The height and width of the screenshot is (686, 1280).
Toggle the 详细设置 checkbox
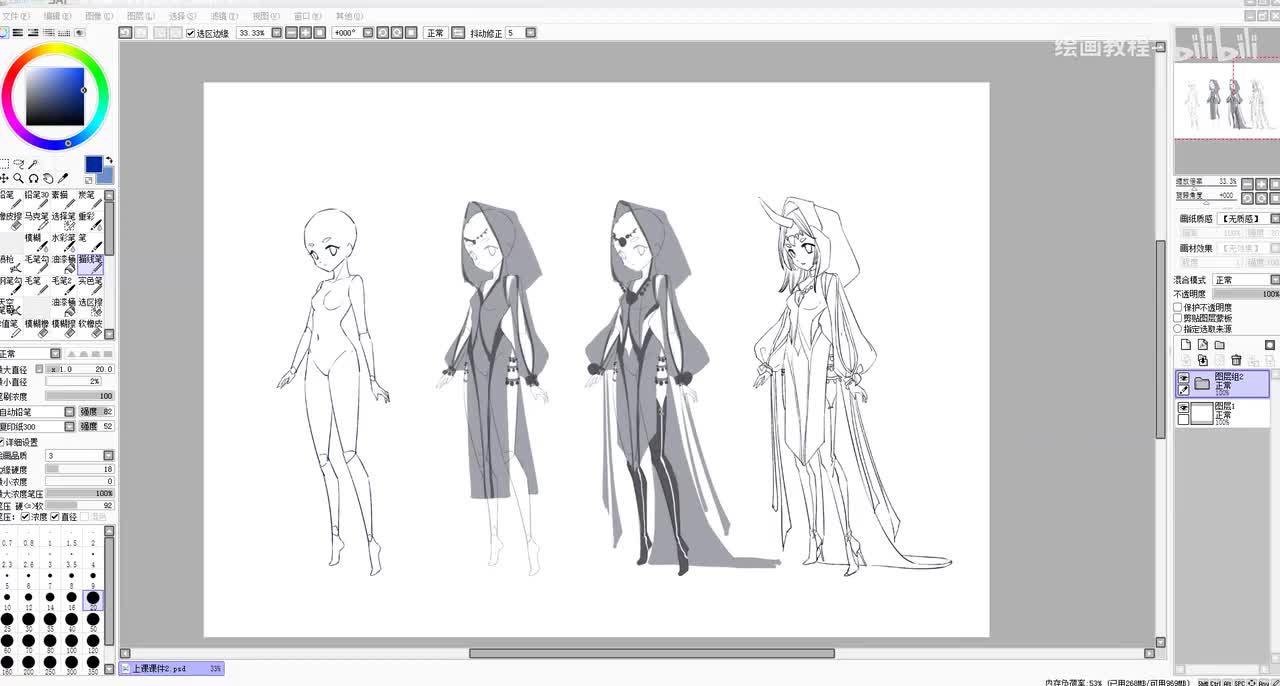coord(2,442)
